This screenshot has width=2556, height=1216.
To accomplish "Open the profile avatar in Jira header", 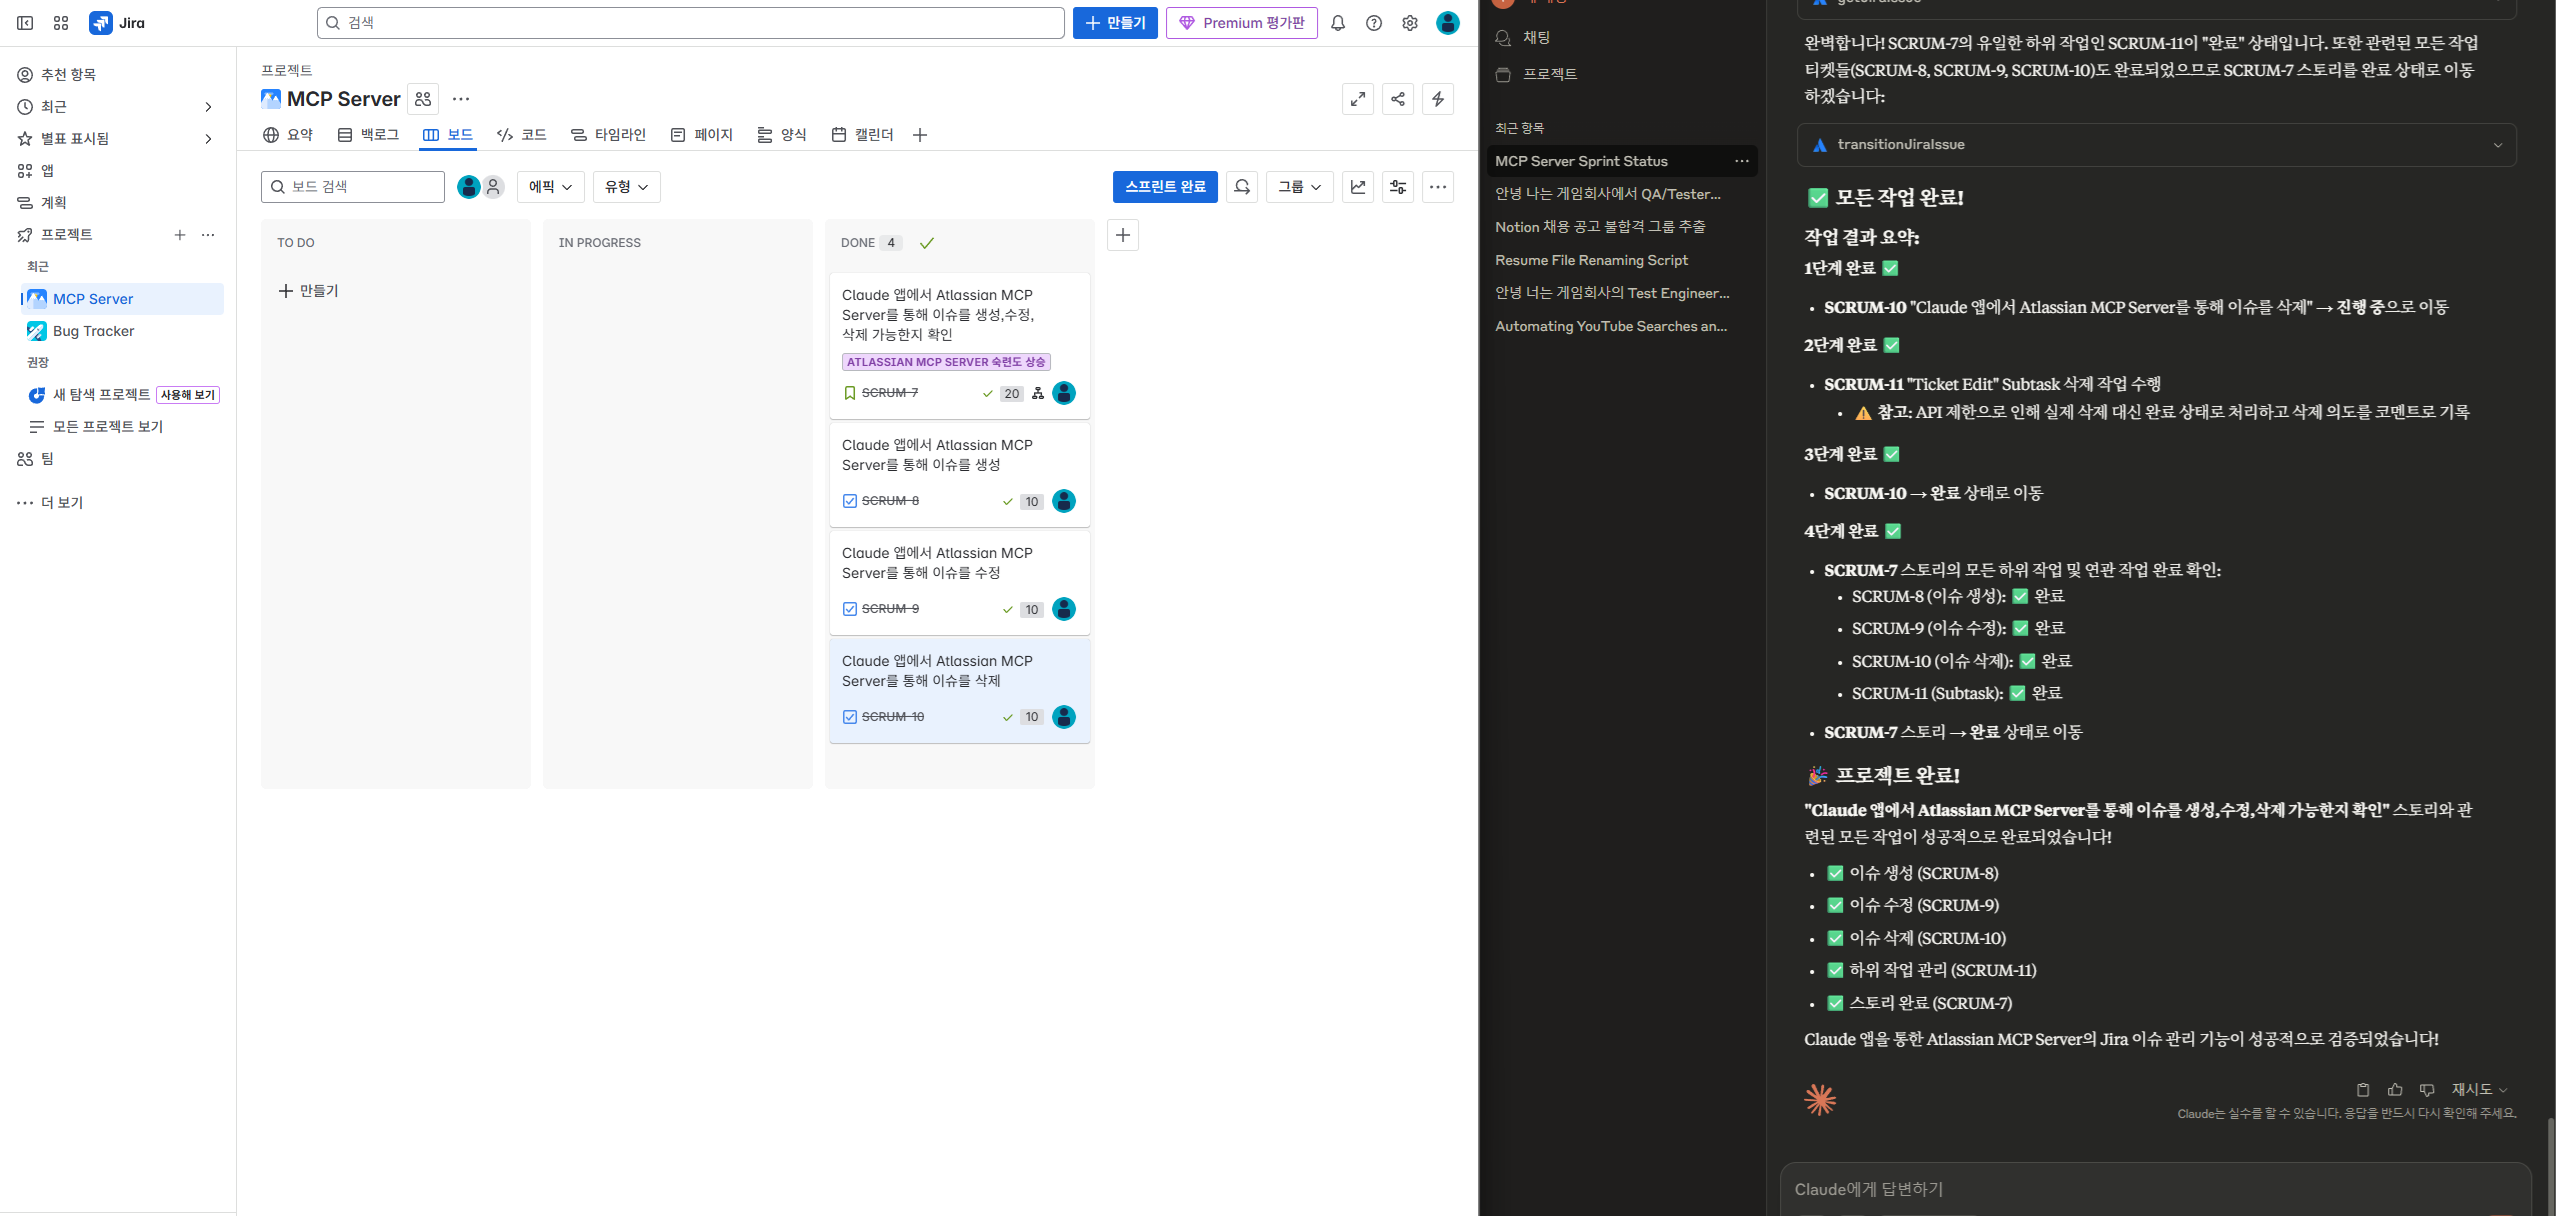I will (1448, 23).
